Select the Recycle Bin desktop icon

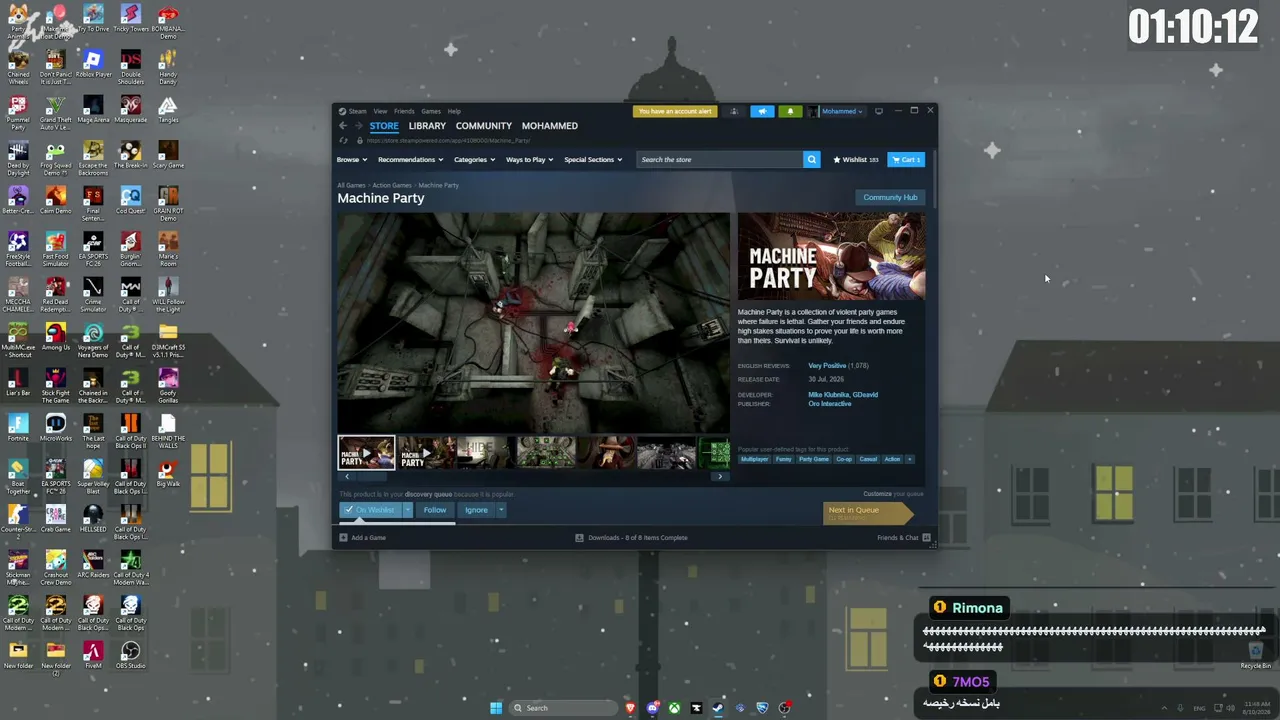click(x=1255, y=655)
